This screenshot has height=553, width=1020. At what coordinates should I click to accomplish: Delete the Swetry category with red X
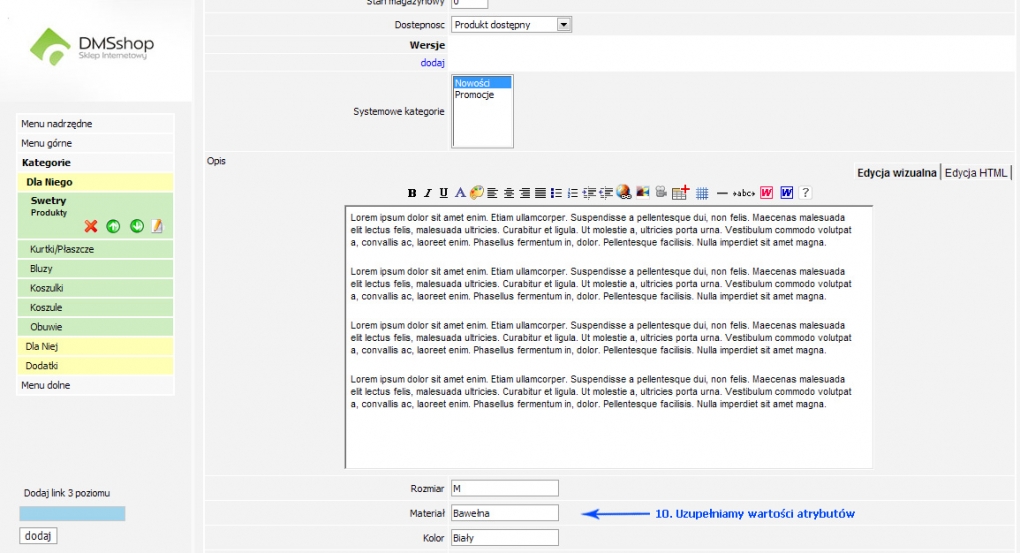(90, 226)
